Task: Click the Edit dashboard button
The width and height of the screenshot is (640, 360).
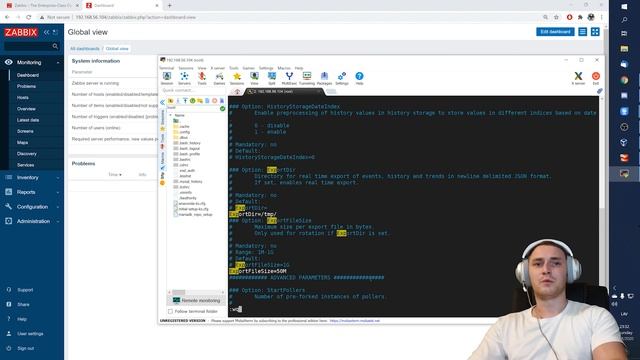Action: pos(555,32)
